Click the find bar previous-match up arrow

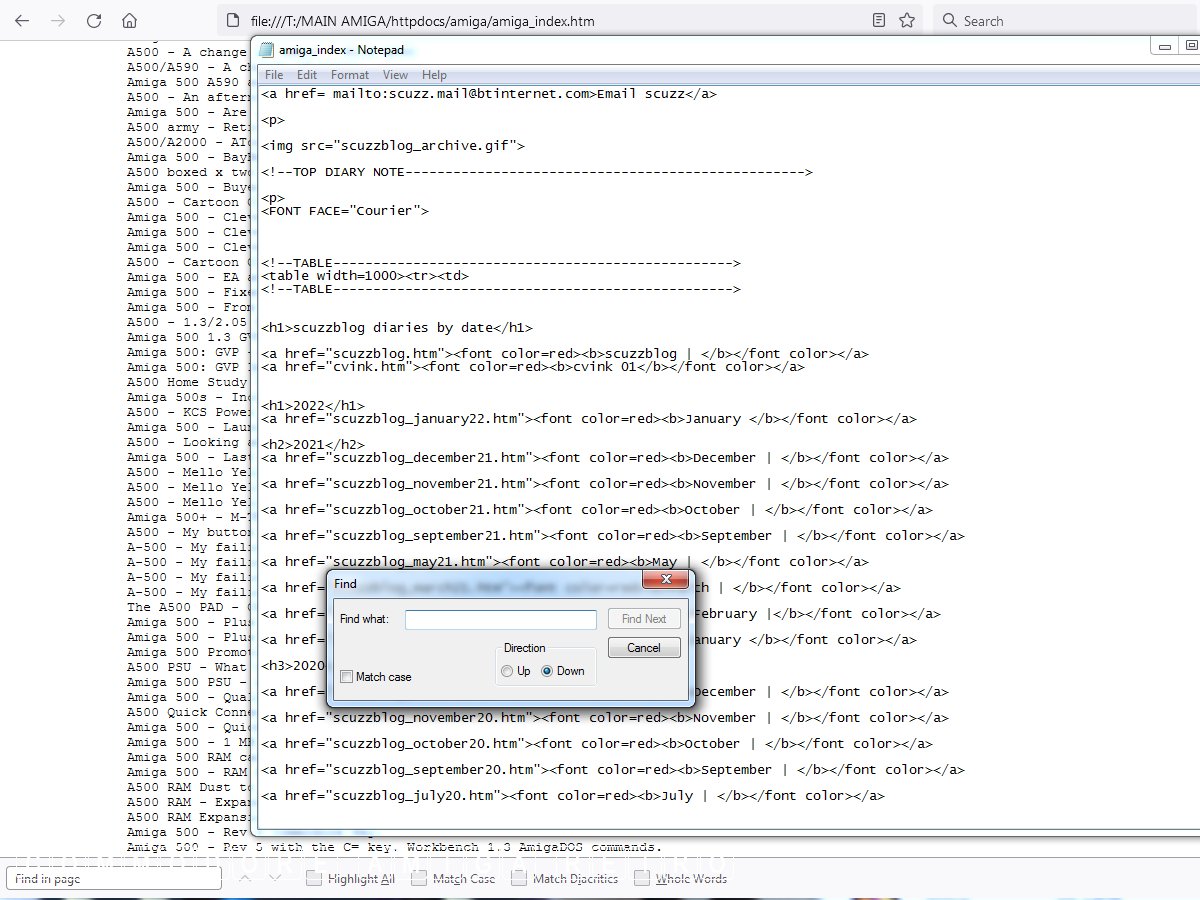[246, 878]
